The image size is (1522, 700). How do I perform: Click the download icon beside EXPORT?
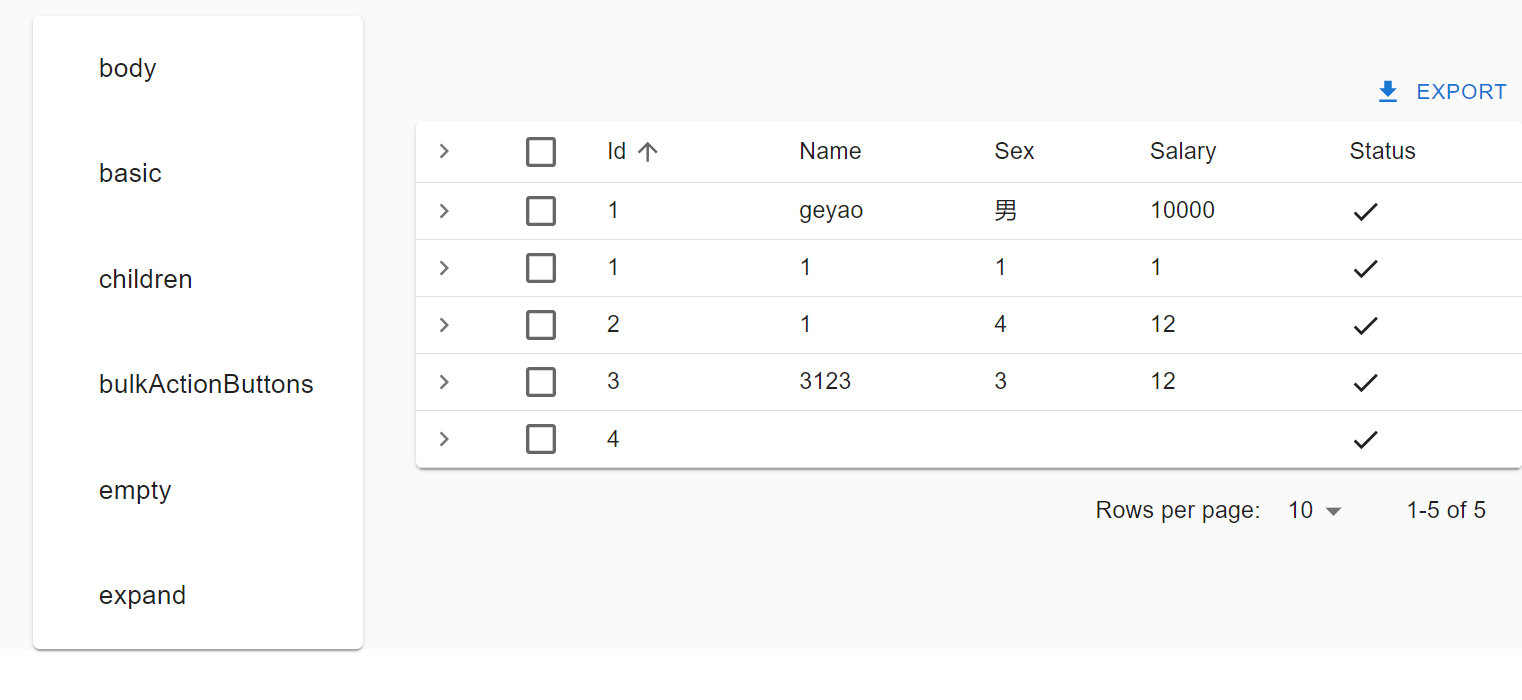pyautogui.click(x=1387, y=91)
